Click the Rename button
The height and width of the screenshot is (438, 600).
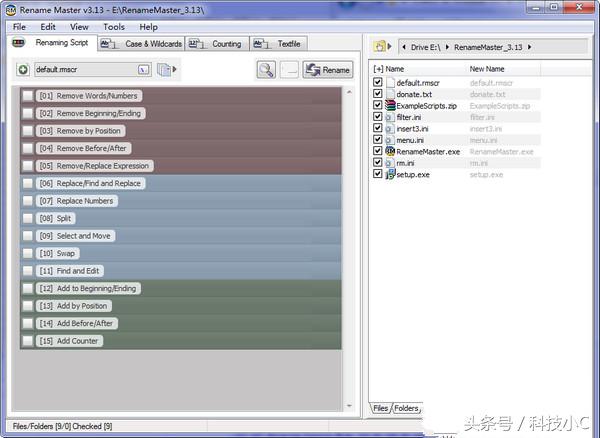(x=328, y=70)
